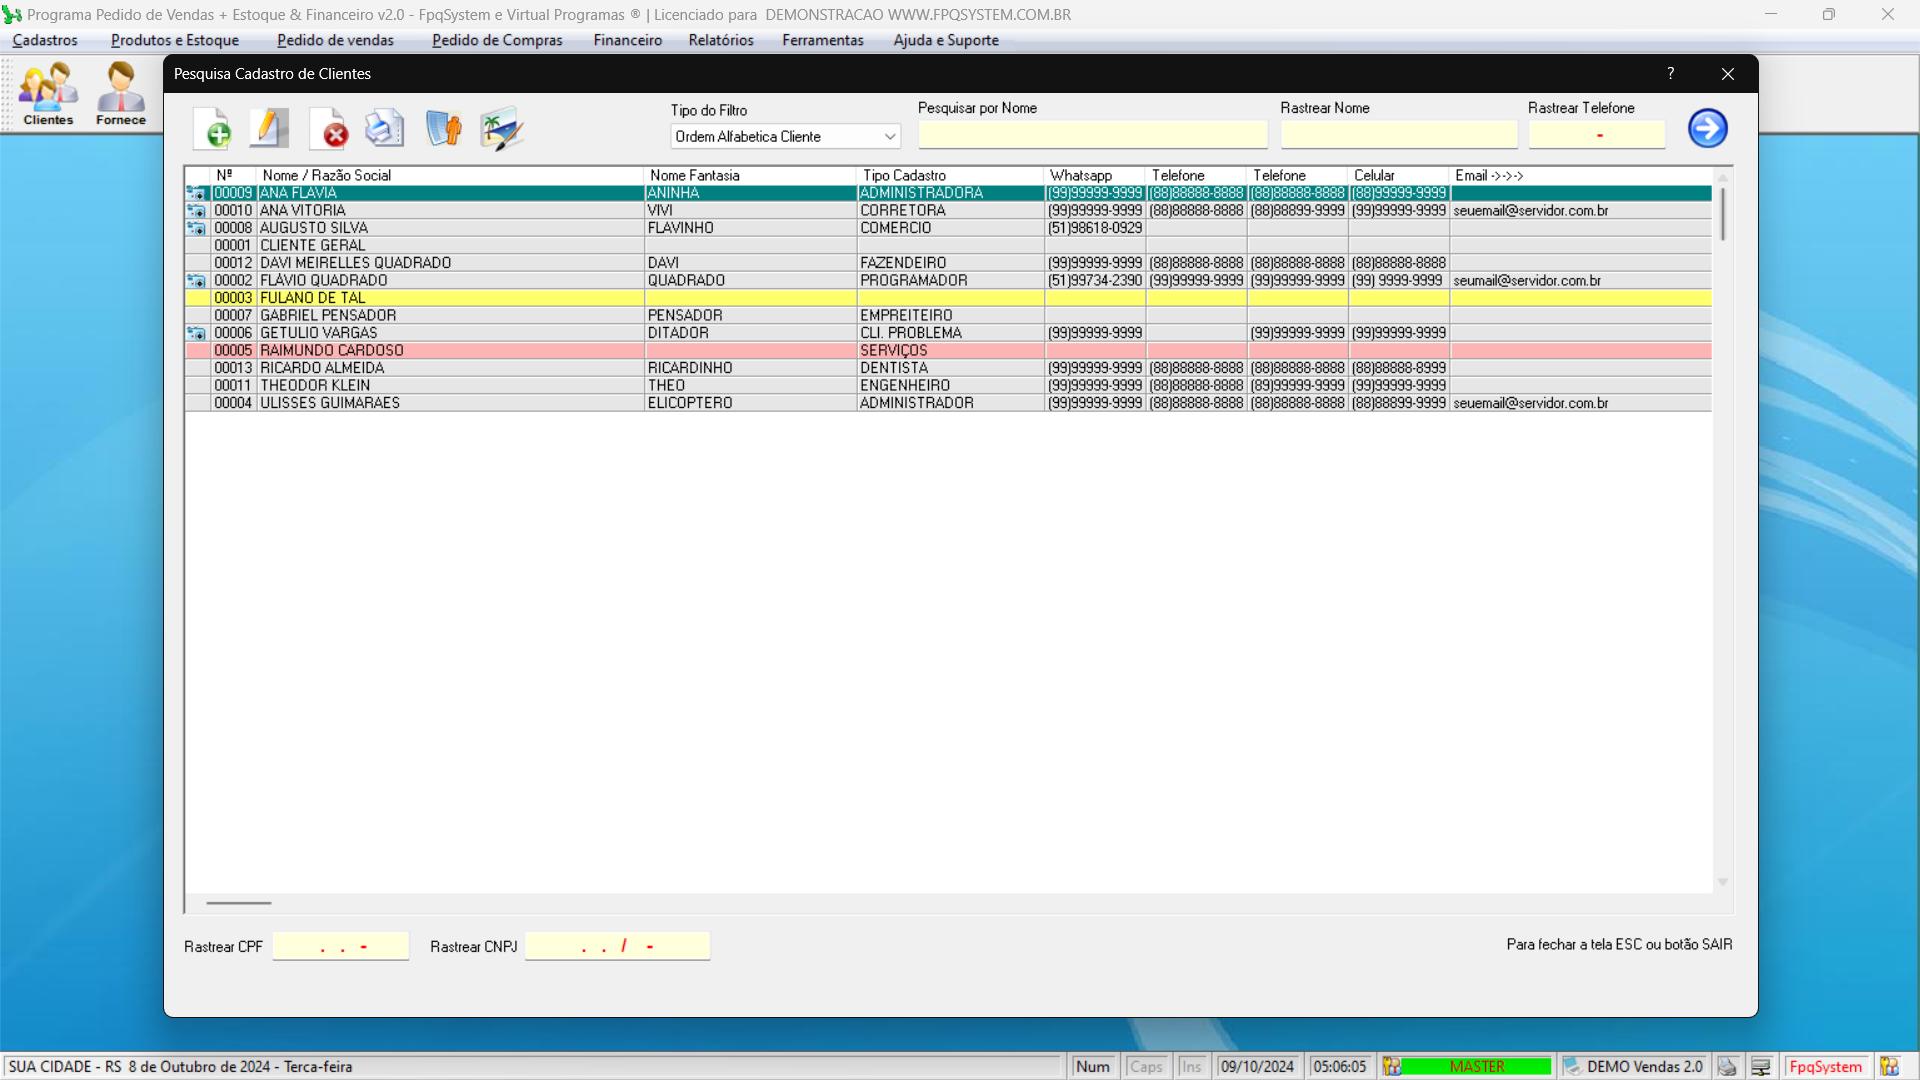Click the help question mark in dialog title
The width and height of the screenshot is (1920, 1080).
tap(1670, 74)
